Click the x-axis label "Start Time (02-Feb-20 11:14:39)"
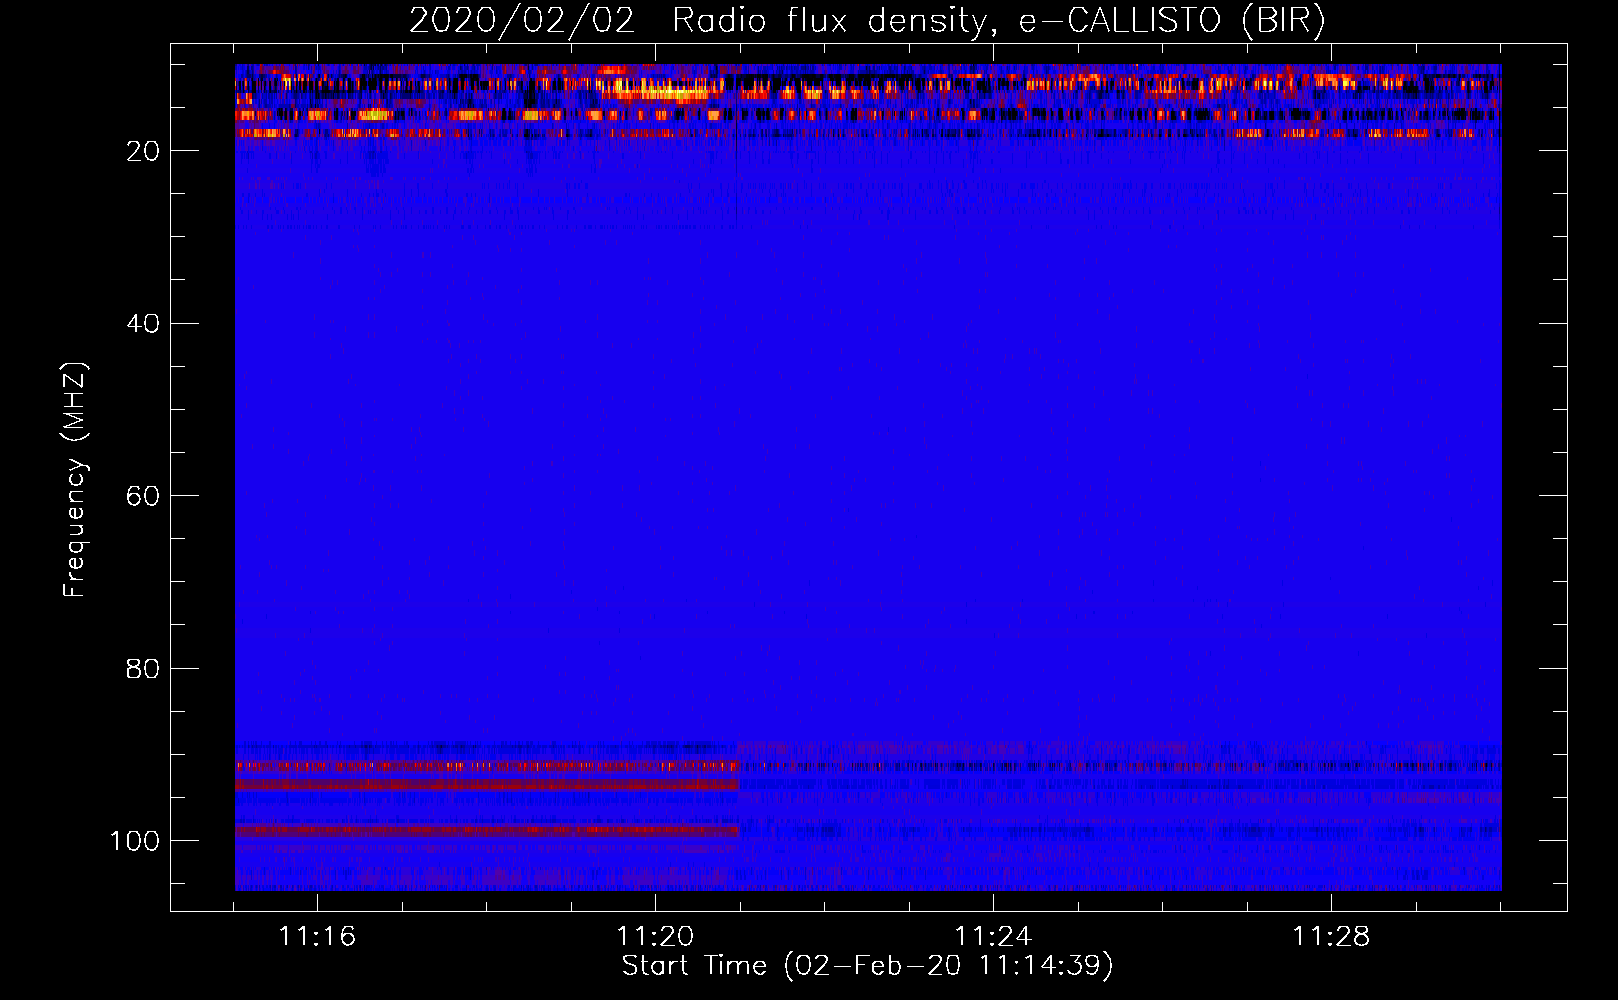The image size is (1618, 1000). [x=868, y=966]
